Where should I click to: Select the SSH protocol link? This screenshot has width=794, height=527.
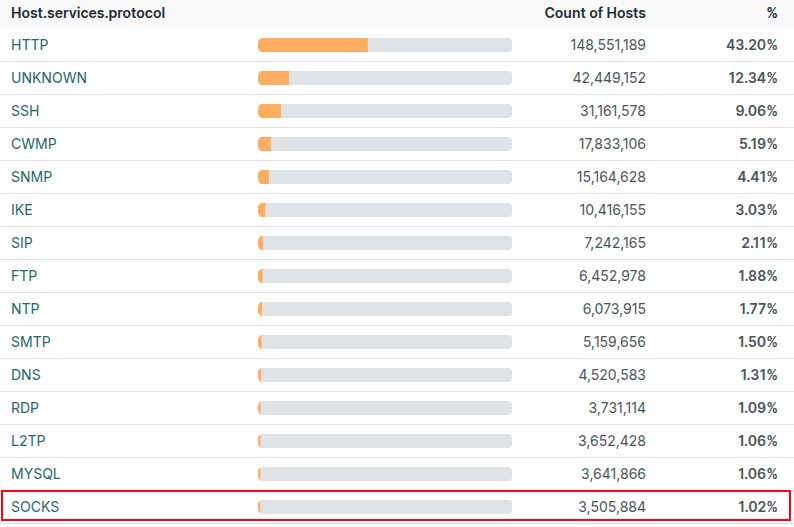click(25, 111)
